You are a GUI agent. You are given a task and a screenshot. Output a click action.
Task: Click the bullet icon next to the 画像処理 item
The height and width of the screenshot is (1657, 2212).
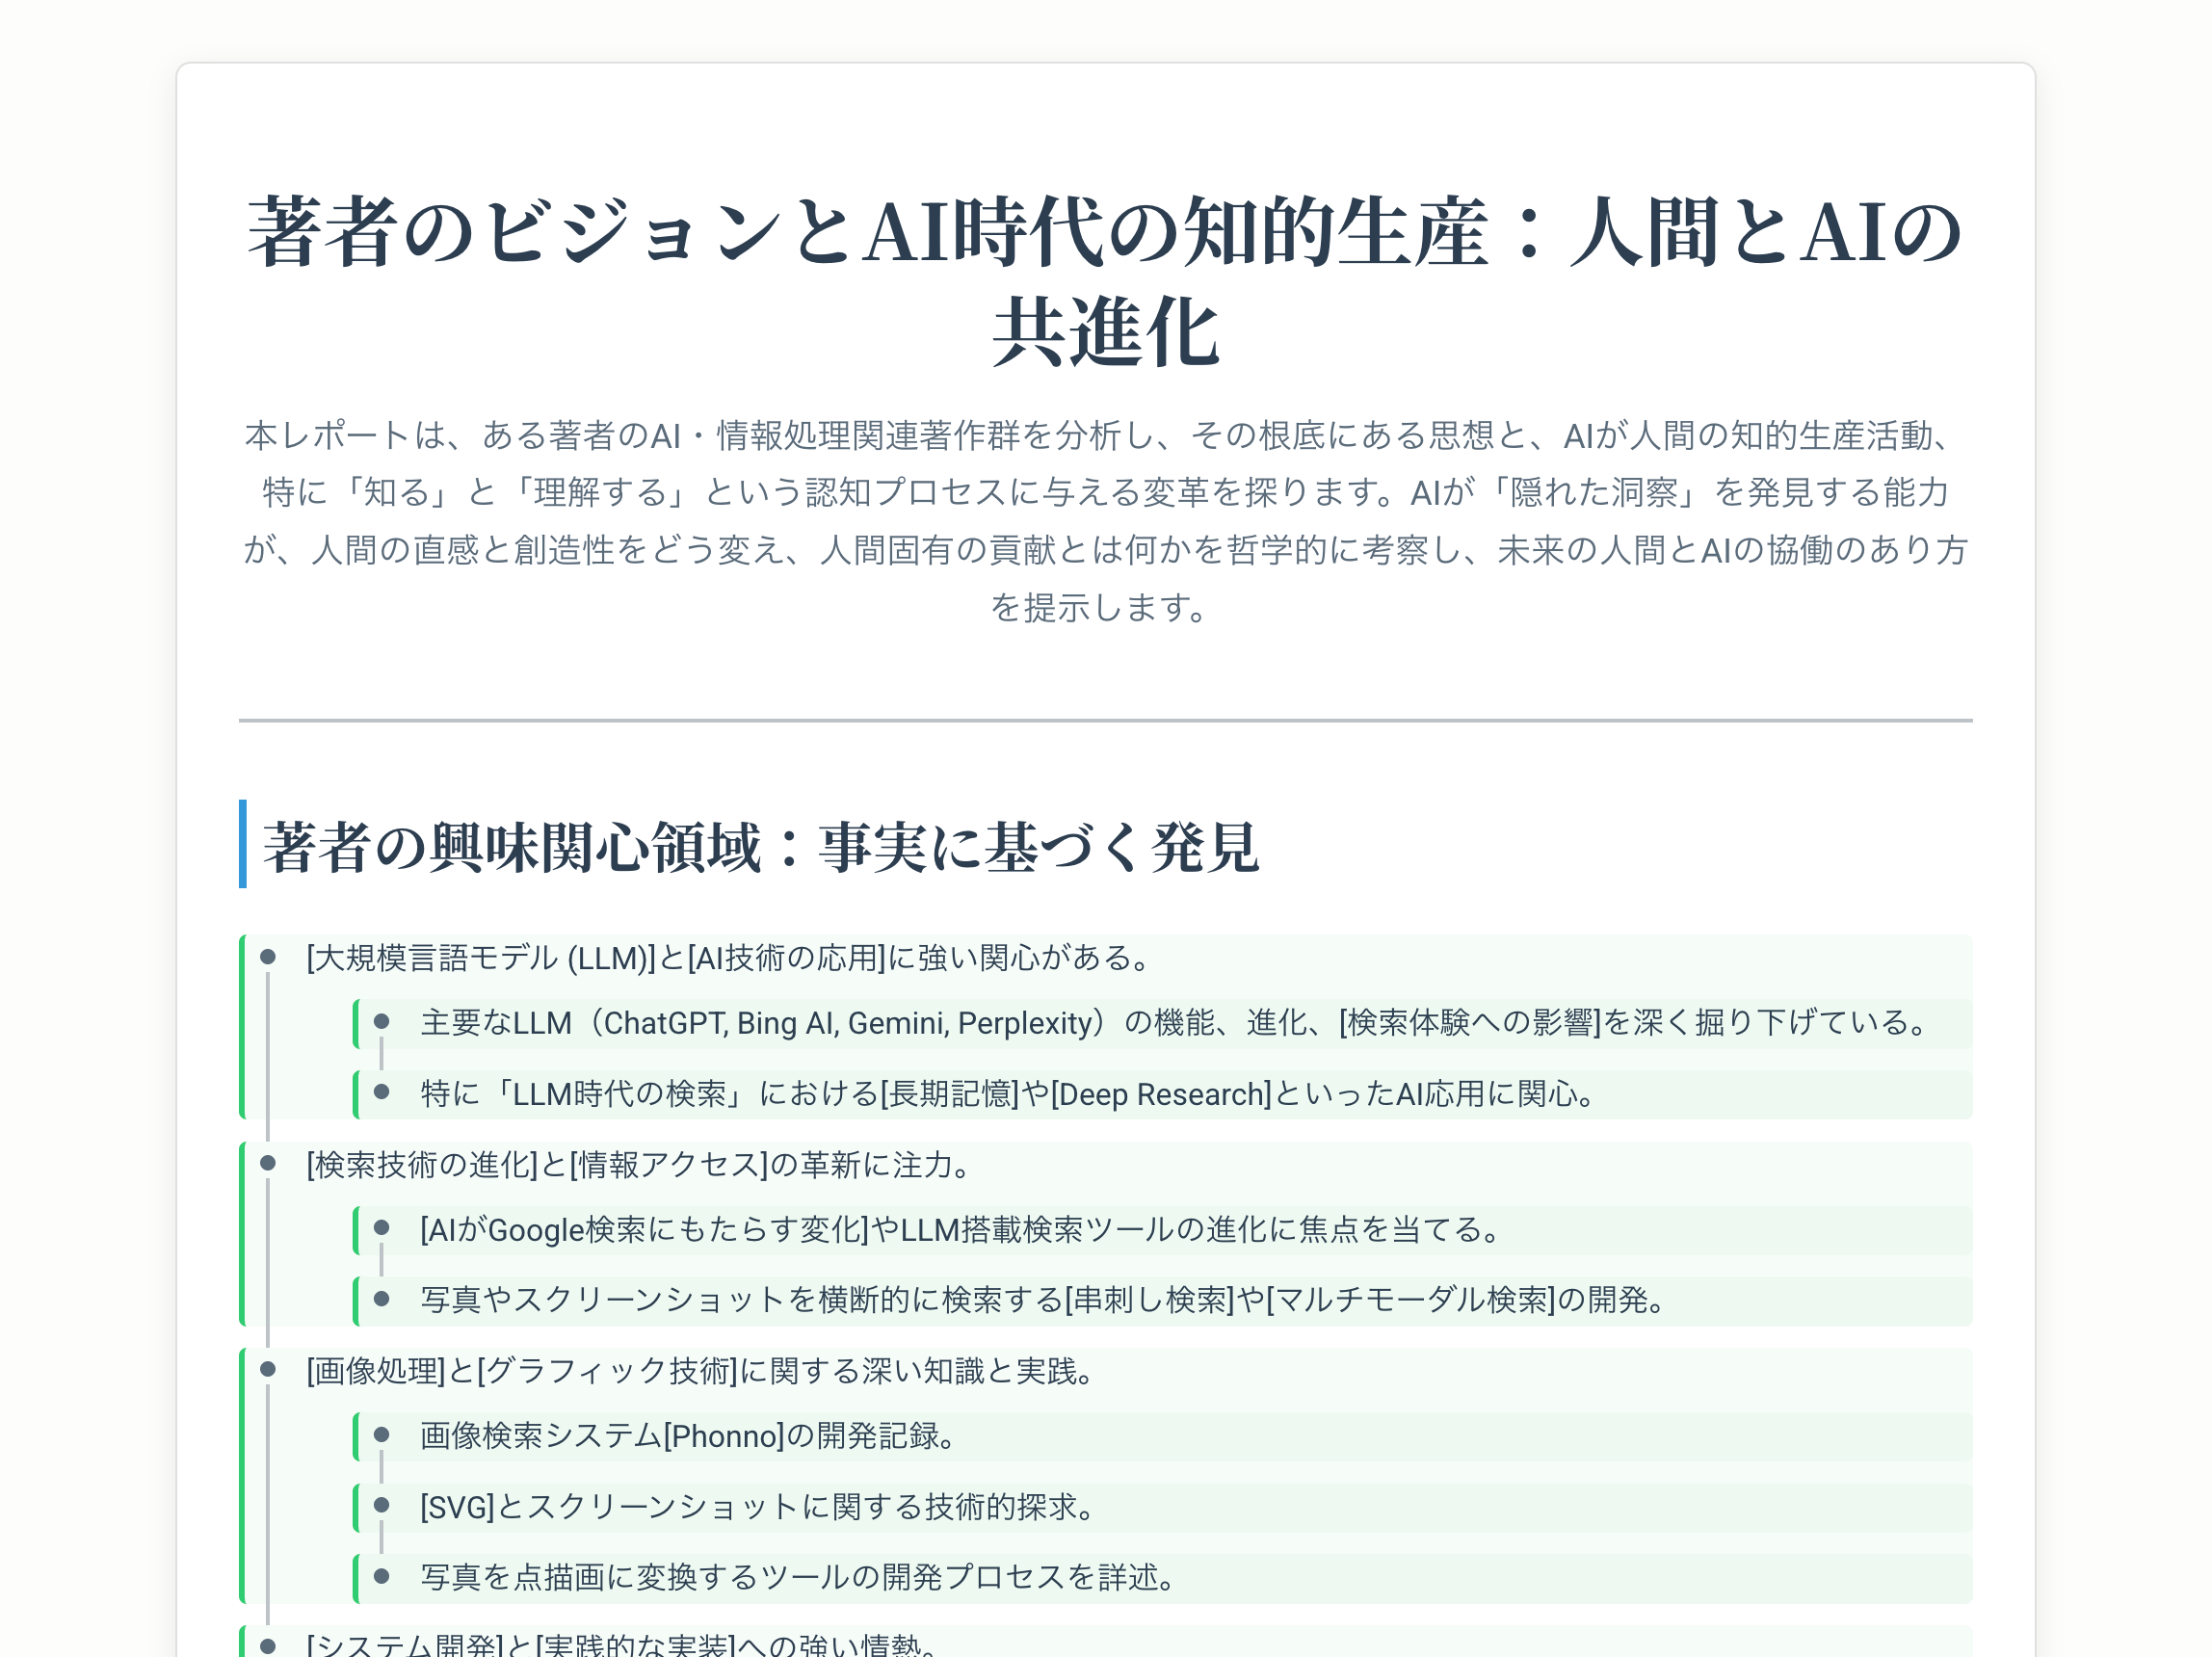[x=268, y=1372]
